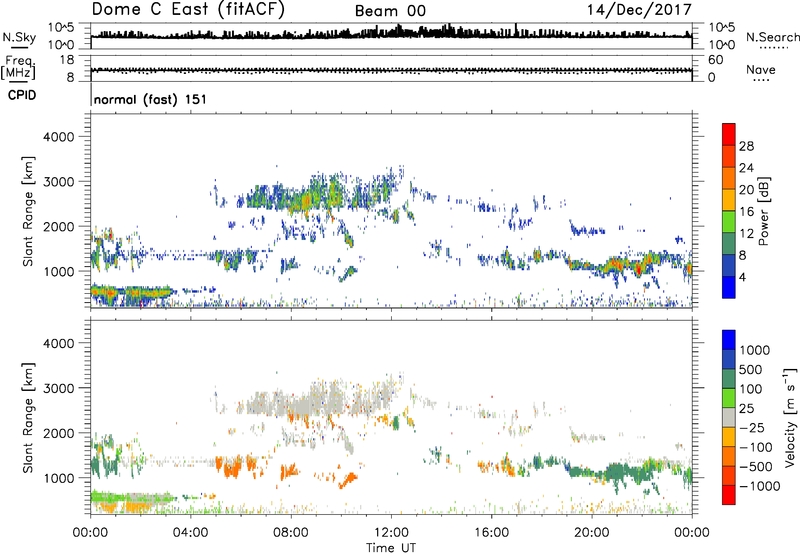Click the '28' tick on power colorbar
This screenshot has height=554, width=800.
pos(746,146)
